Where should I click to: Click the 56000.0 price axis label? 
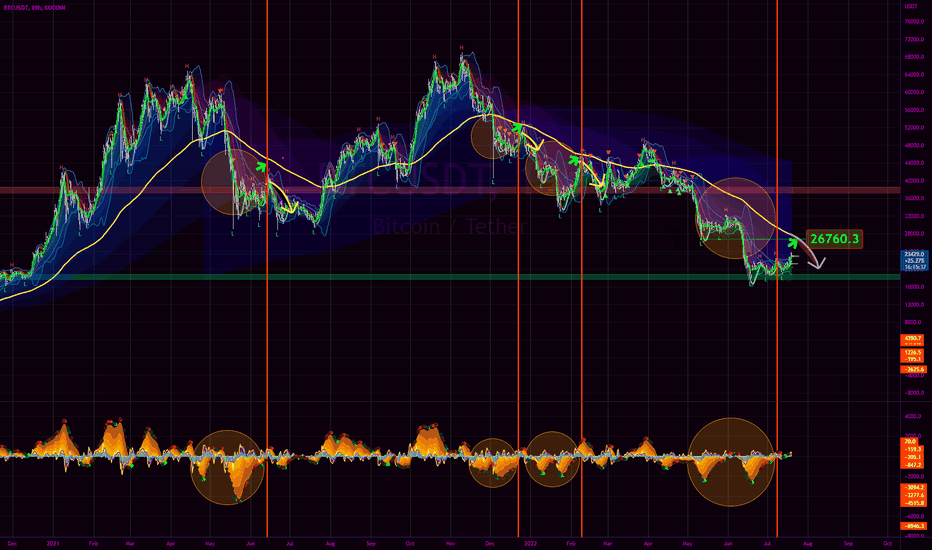click(x=914, y=110)
